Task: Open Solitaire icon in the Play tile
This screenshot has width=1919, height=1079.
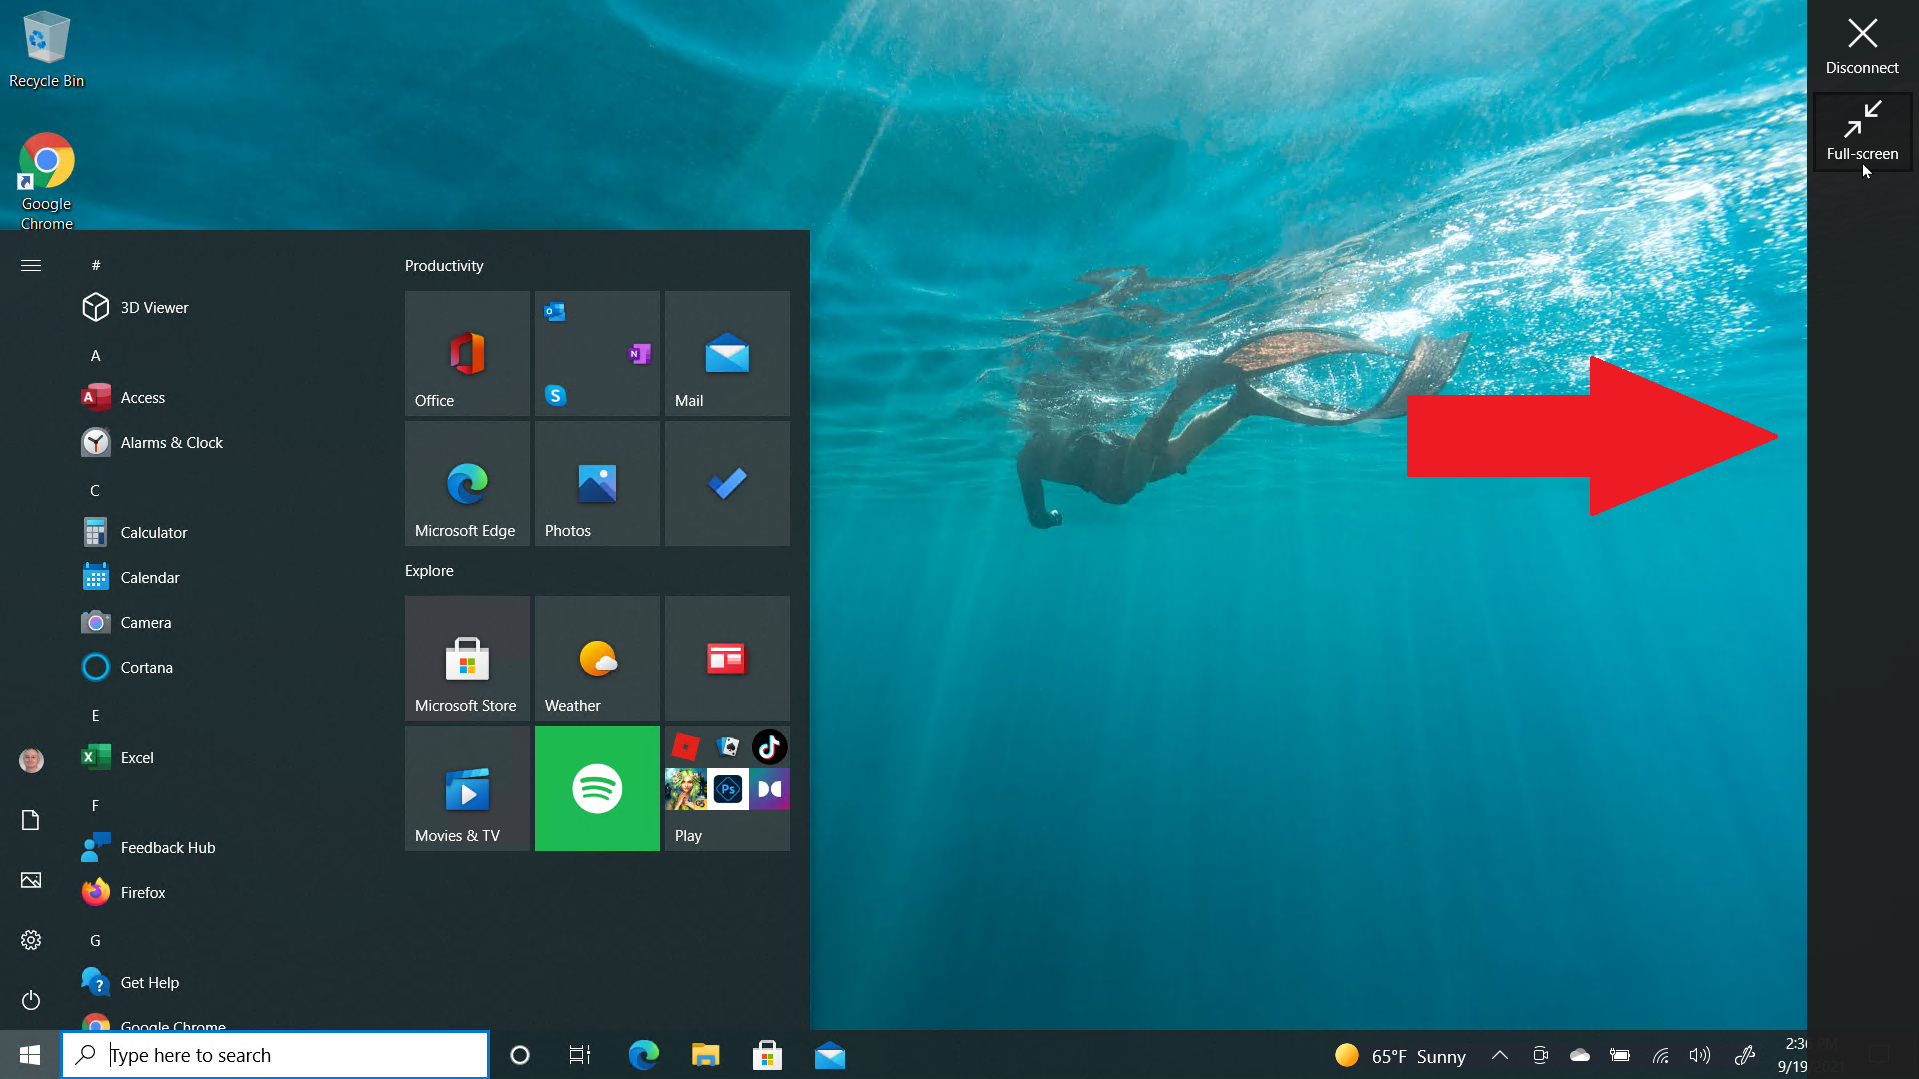Action: point(728,747)
